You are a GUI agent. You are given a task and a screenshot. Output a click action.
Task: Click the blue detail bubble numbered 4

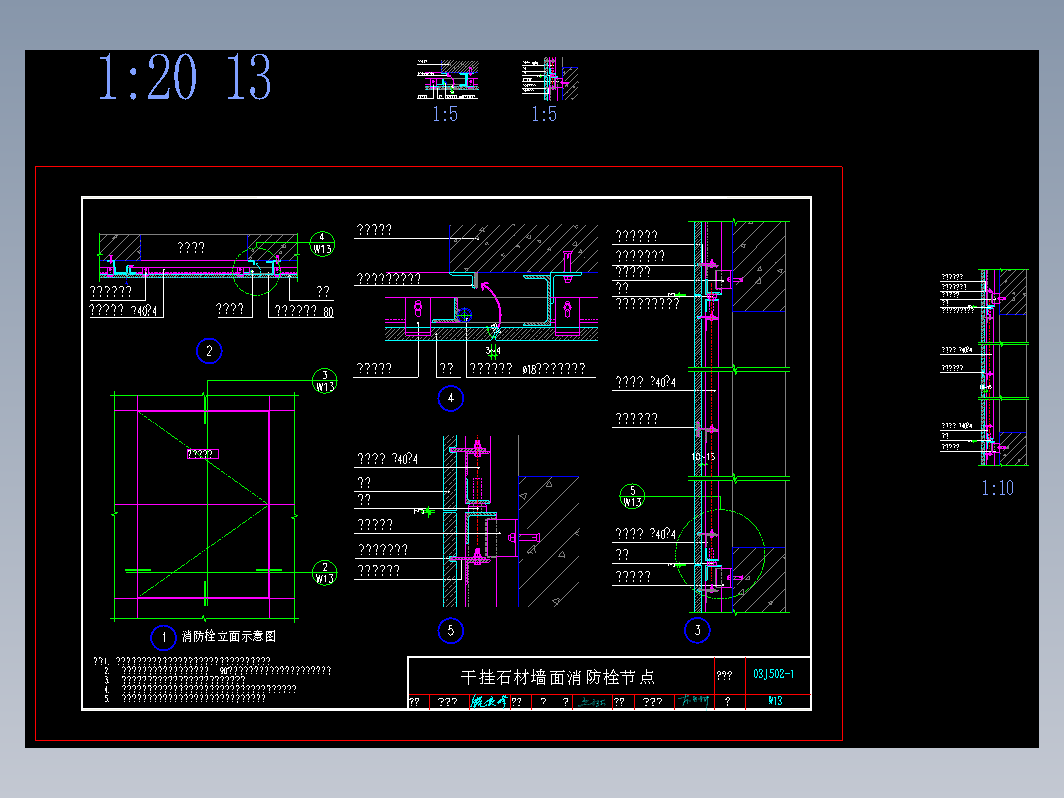[x=451, y=398]
